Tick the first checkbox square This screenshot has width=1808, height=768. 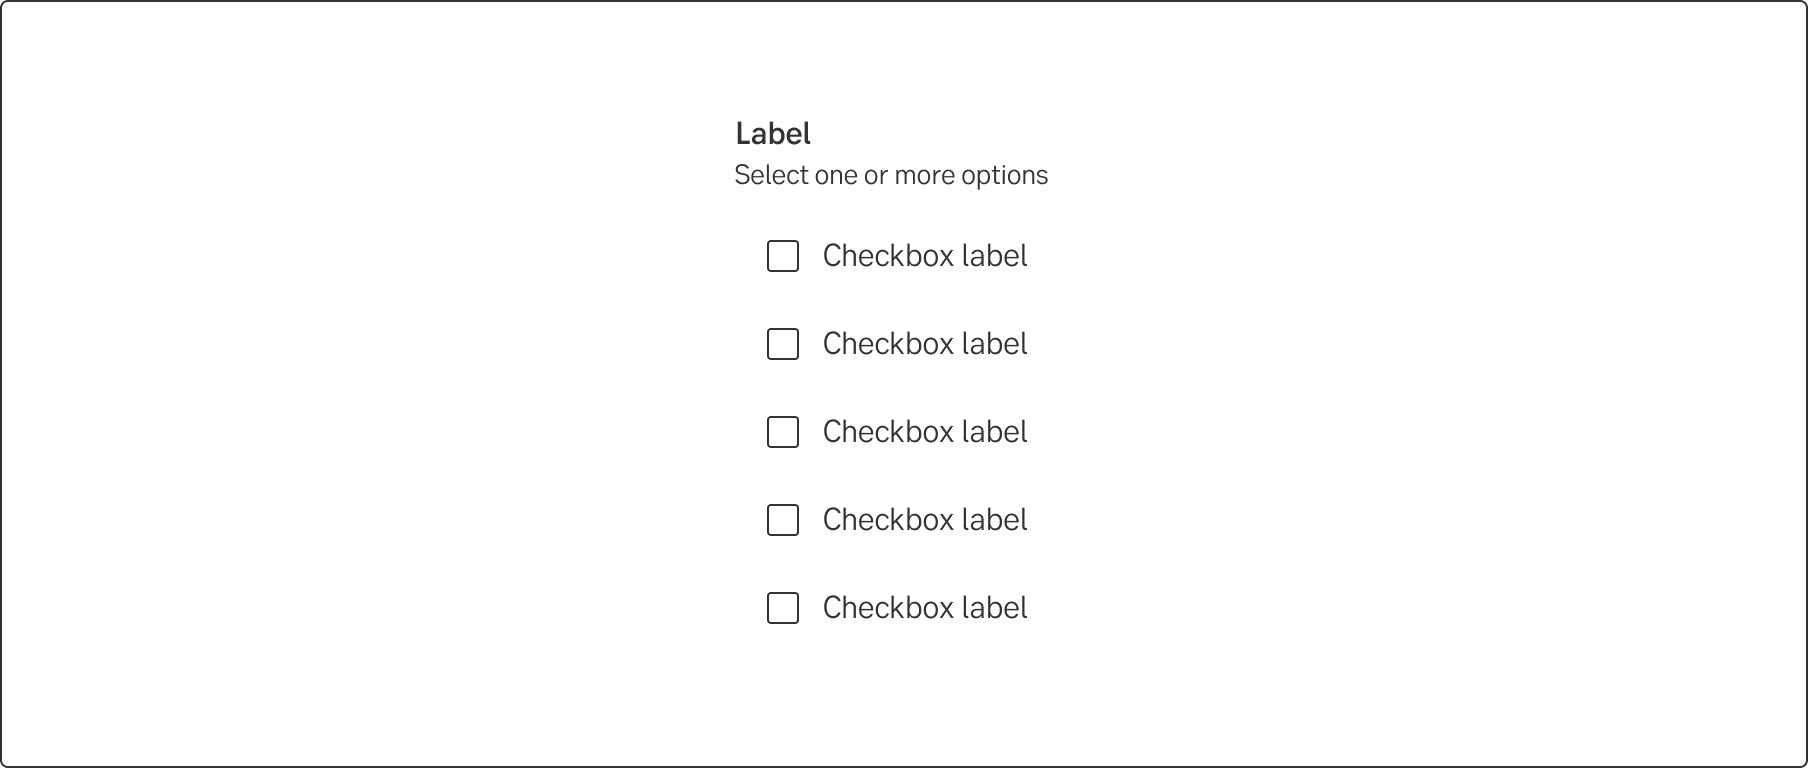click(783, 256)
